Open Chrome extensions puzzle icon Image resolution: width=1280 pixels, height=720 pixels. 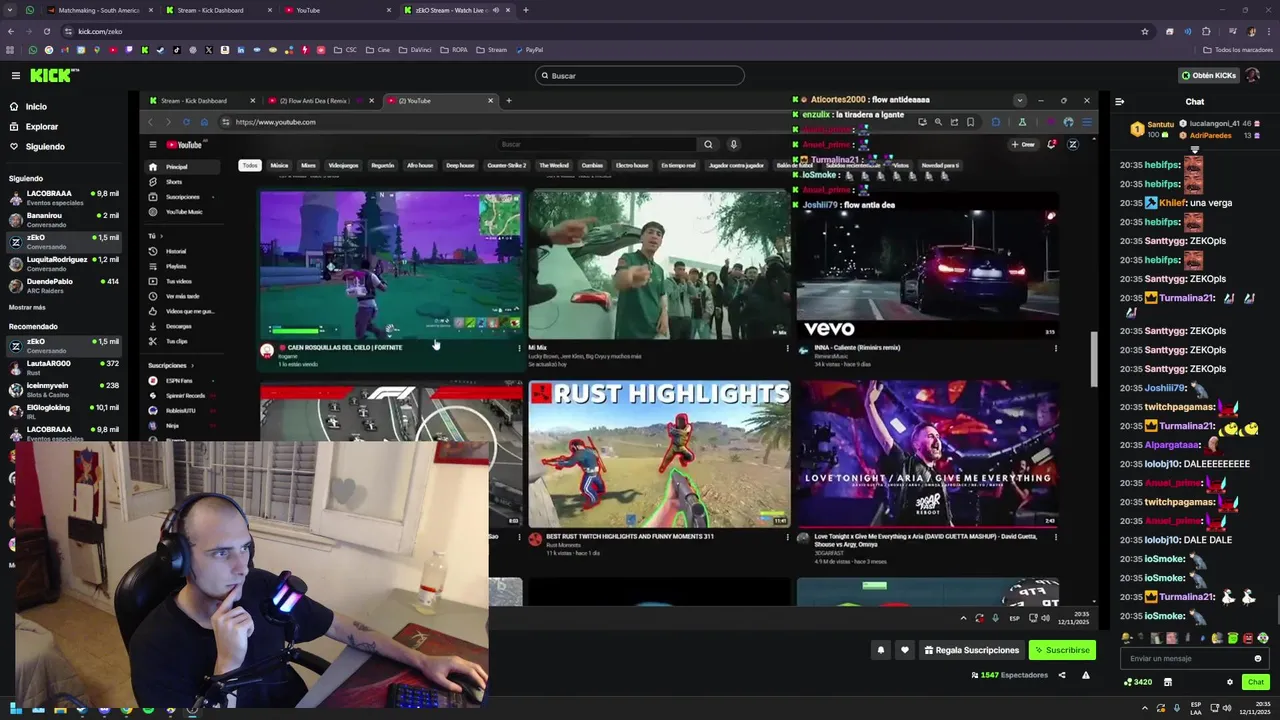point(1206,31)
